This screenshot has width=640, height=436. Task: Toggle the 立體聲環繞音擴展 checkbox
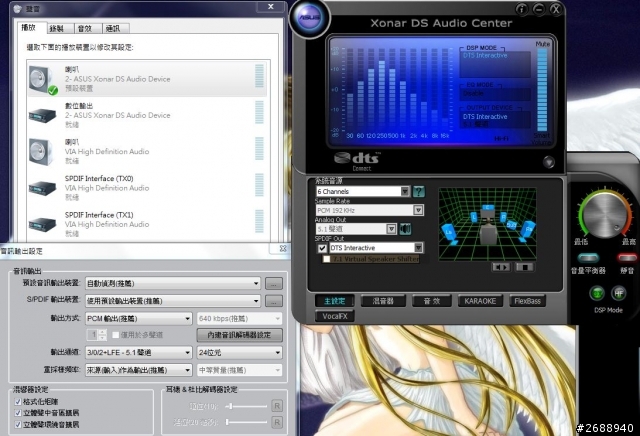point(18,425)
